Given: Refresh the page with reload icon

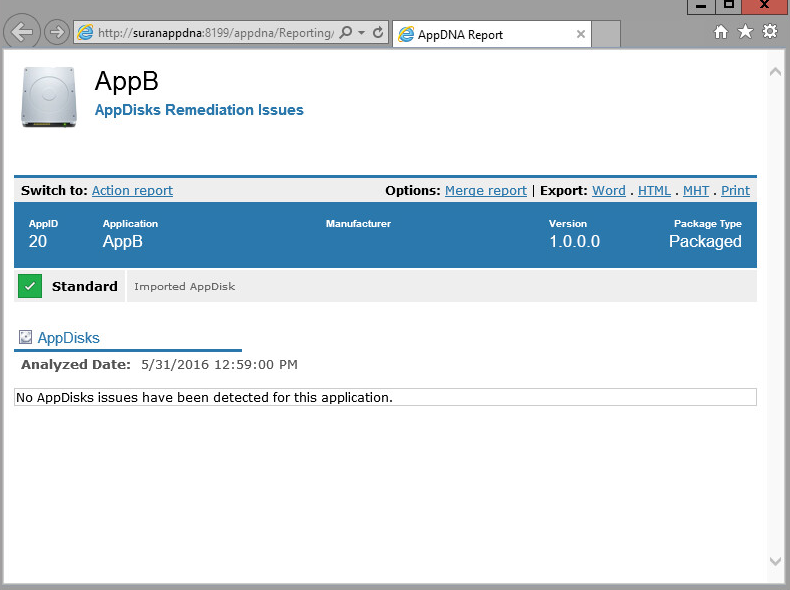Looking at the screenshot, I should point(378,32).
